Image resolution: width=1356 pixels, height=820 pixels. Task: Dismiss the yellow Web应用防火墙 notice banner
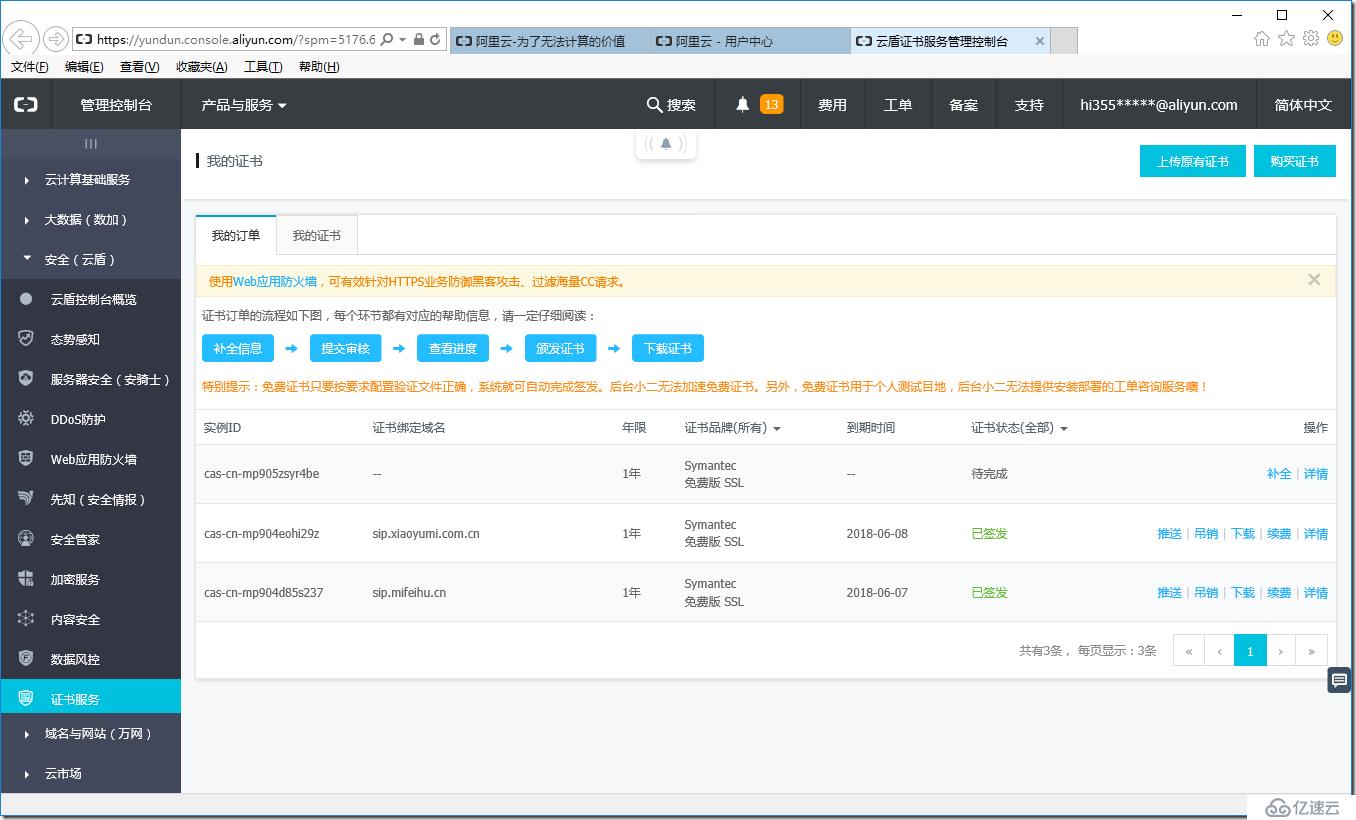(x=1314, y=280)
